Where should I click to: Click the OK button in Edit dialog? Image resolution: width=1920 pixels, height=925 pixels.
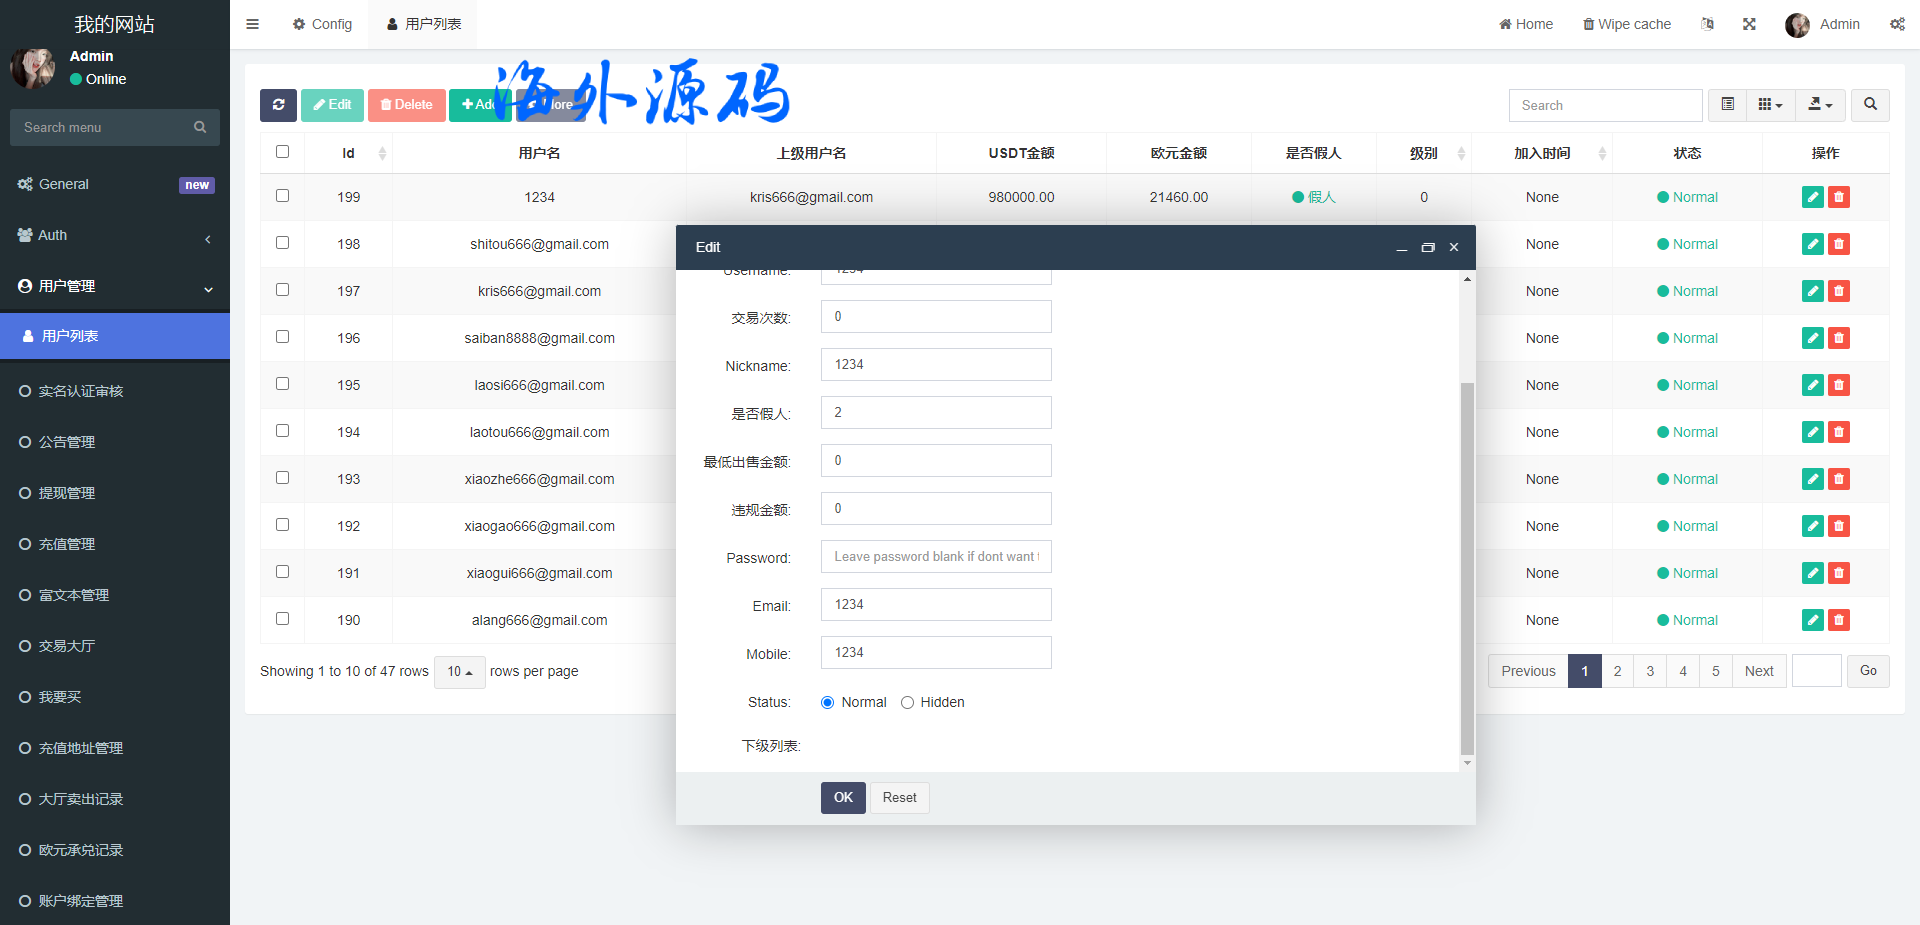(x=843, y=797)
